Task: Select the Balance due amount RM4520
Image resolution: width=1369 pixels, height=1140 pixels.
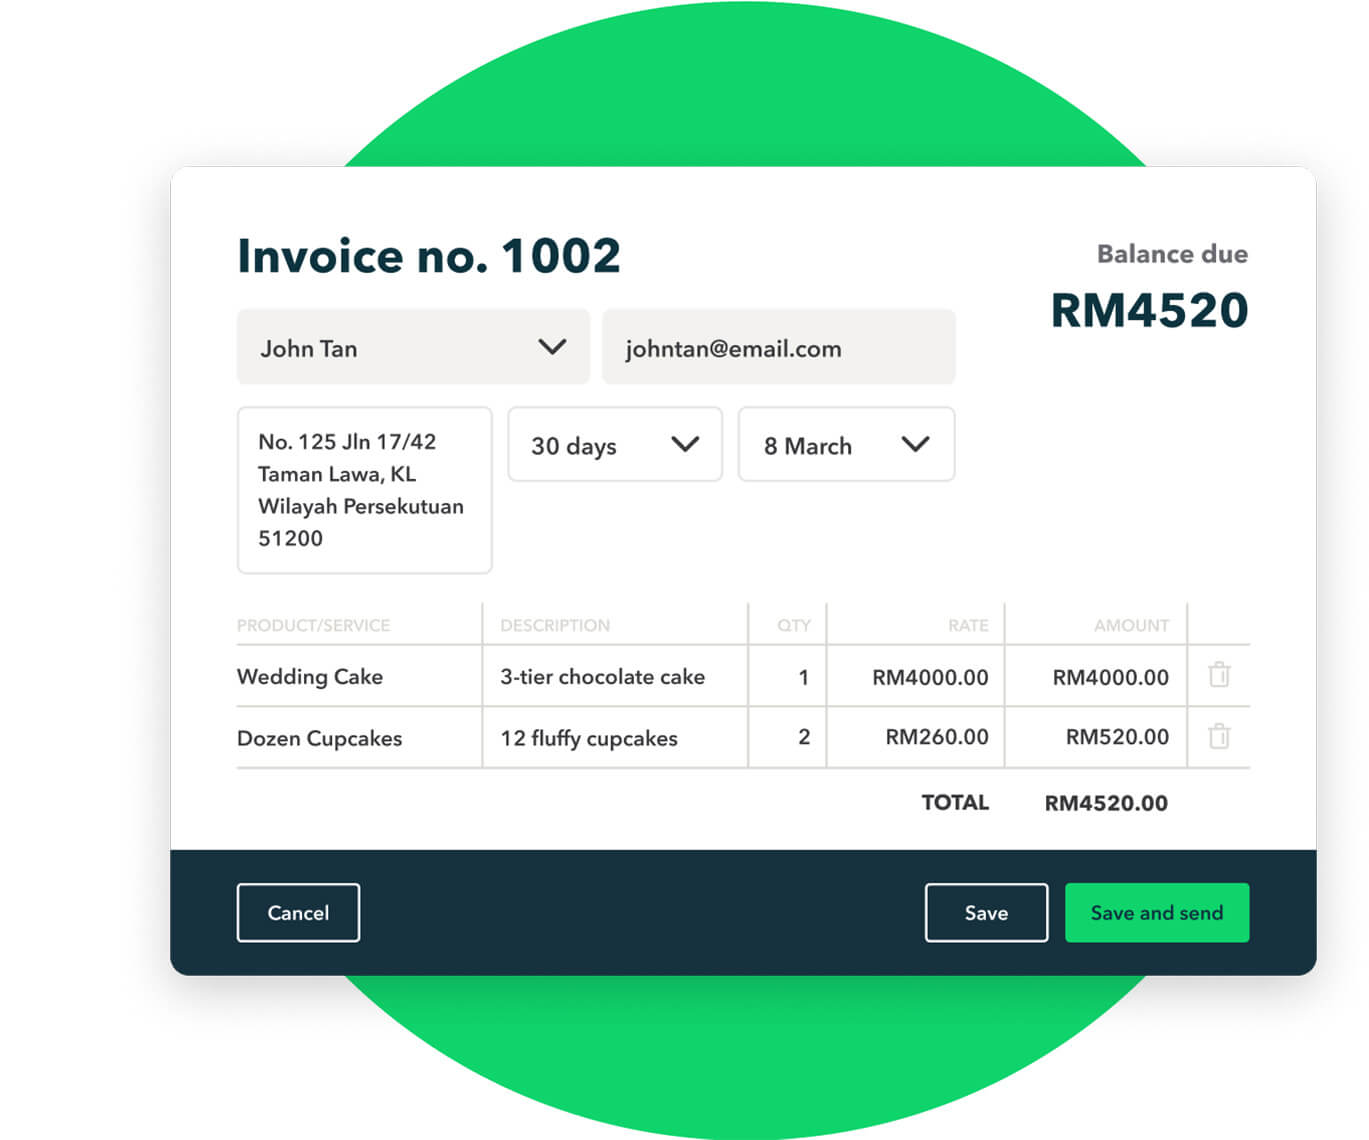Action: pos(1148,309)
